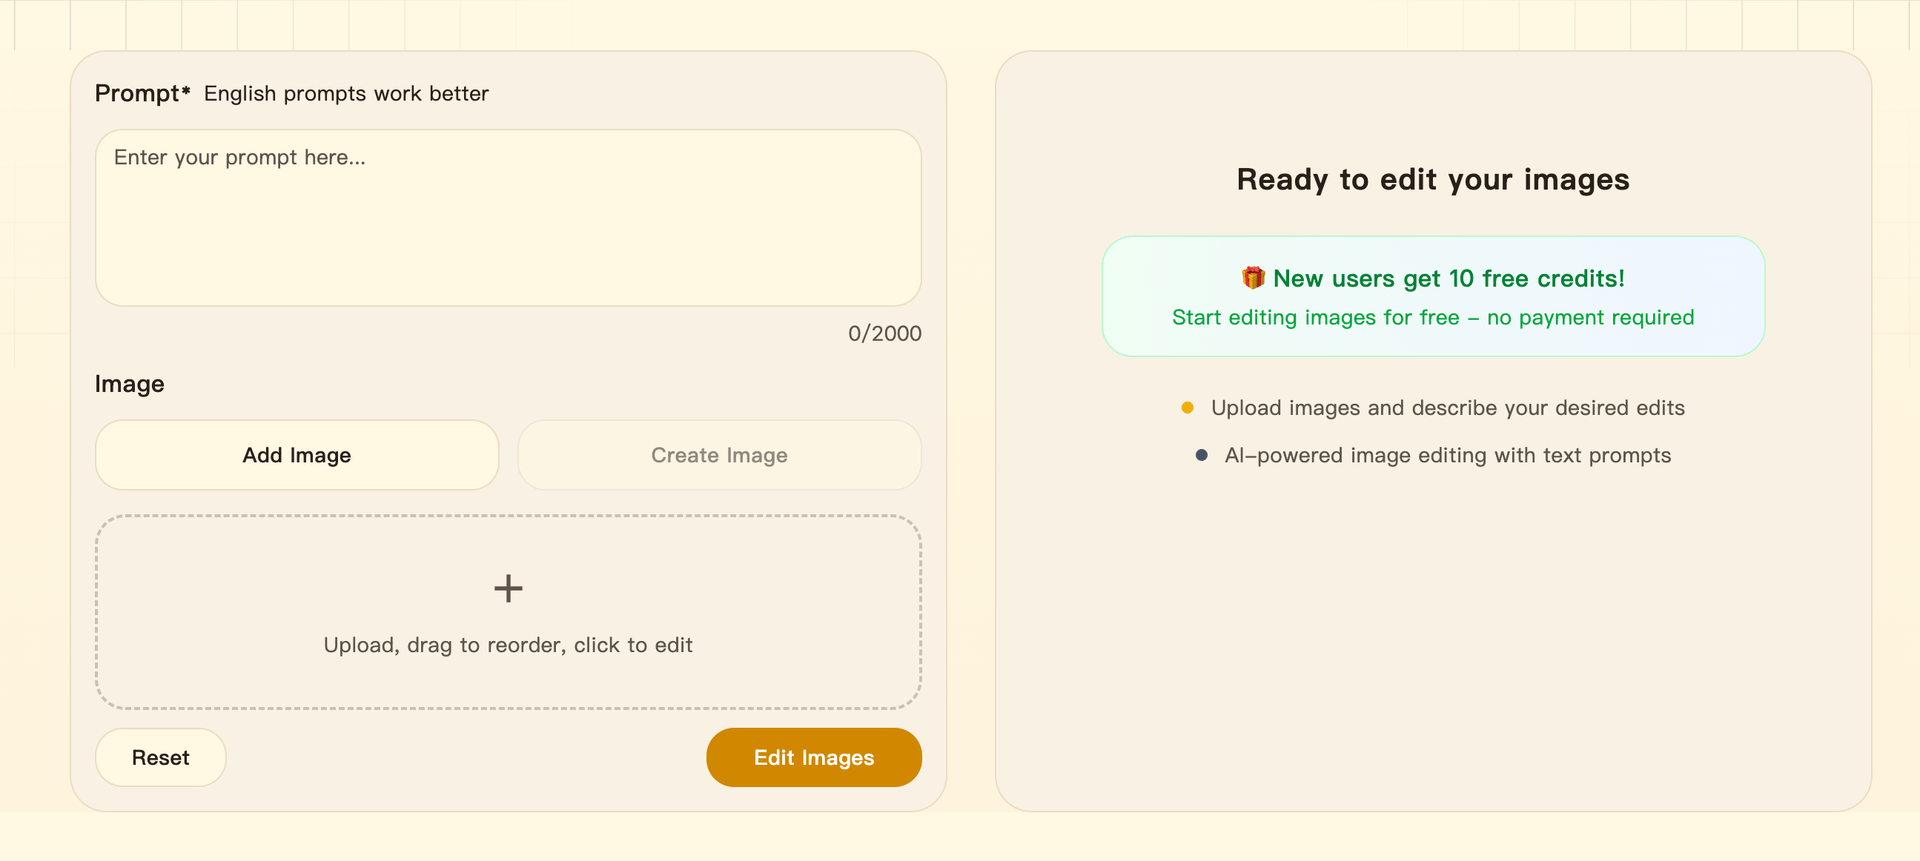Click the "English prompts work better" hint
The width and height of the screenshot is (1920, 861).
point(346,93)
